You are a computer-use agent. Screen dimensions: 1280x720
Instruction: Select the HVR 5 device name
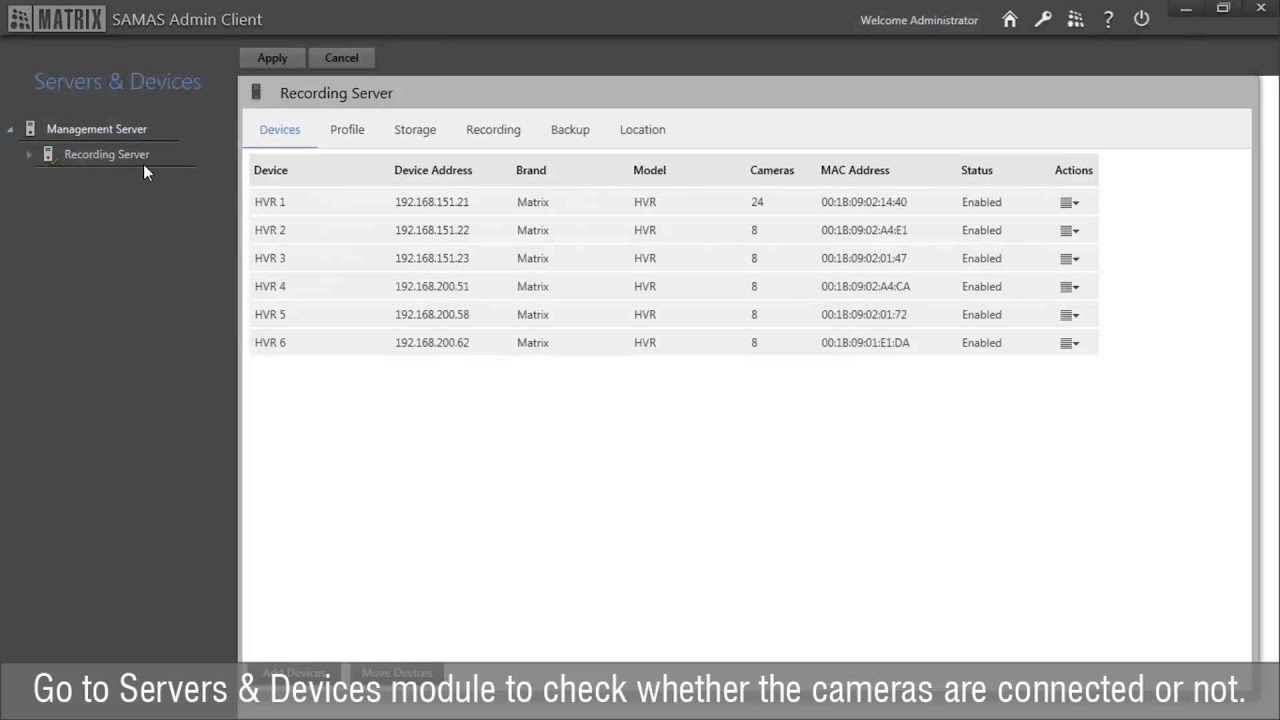coord(270,314)
